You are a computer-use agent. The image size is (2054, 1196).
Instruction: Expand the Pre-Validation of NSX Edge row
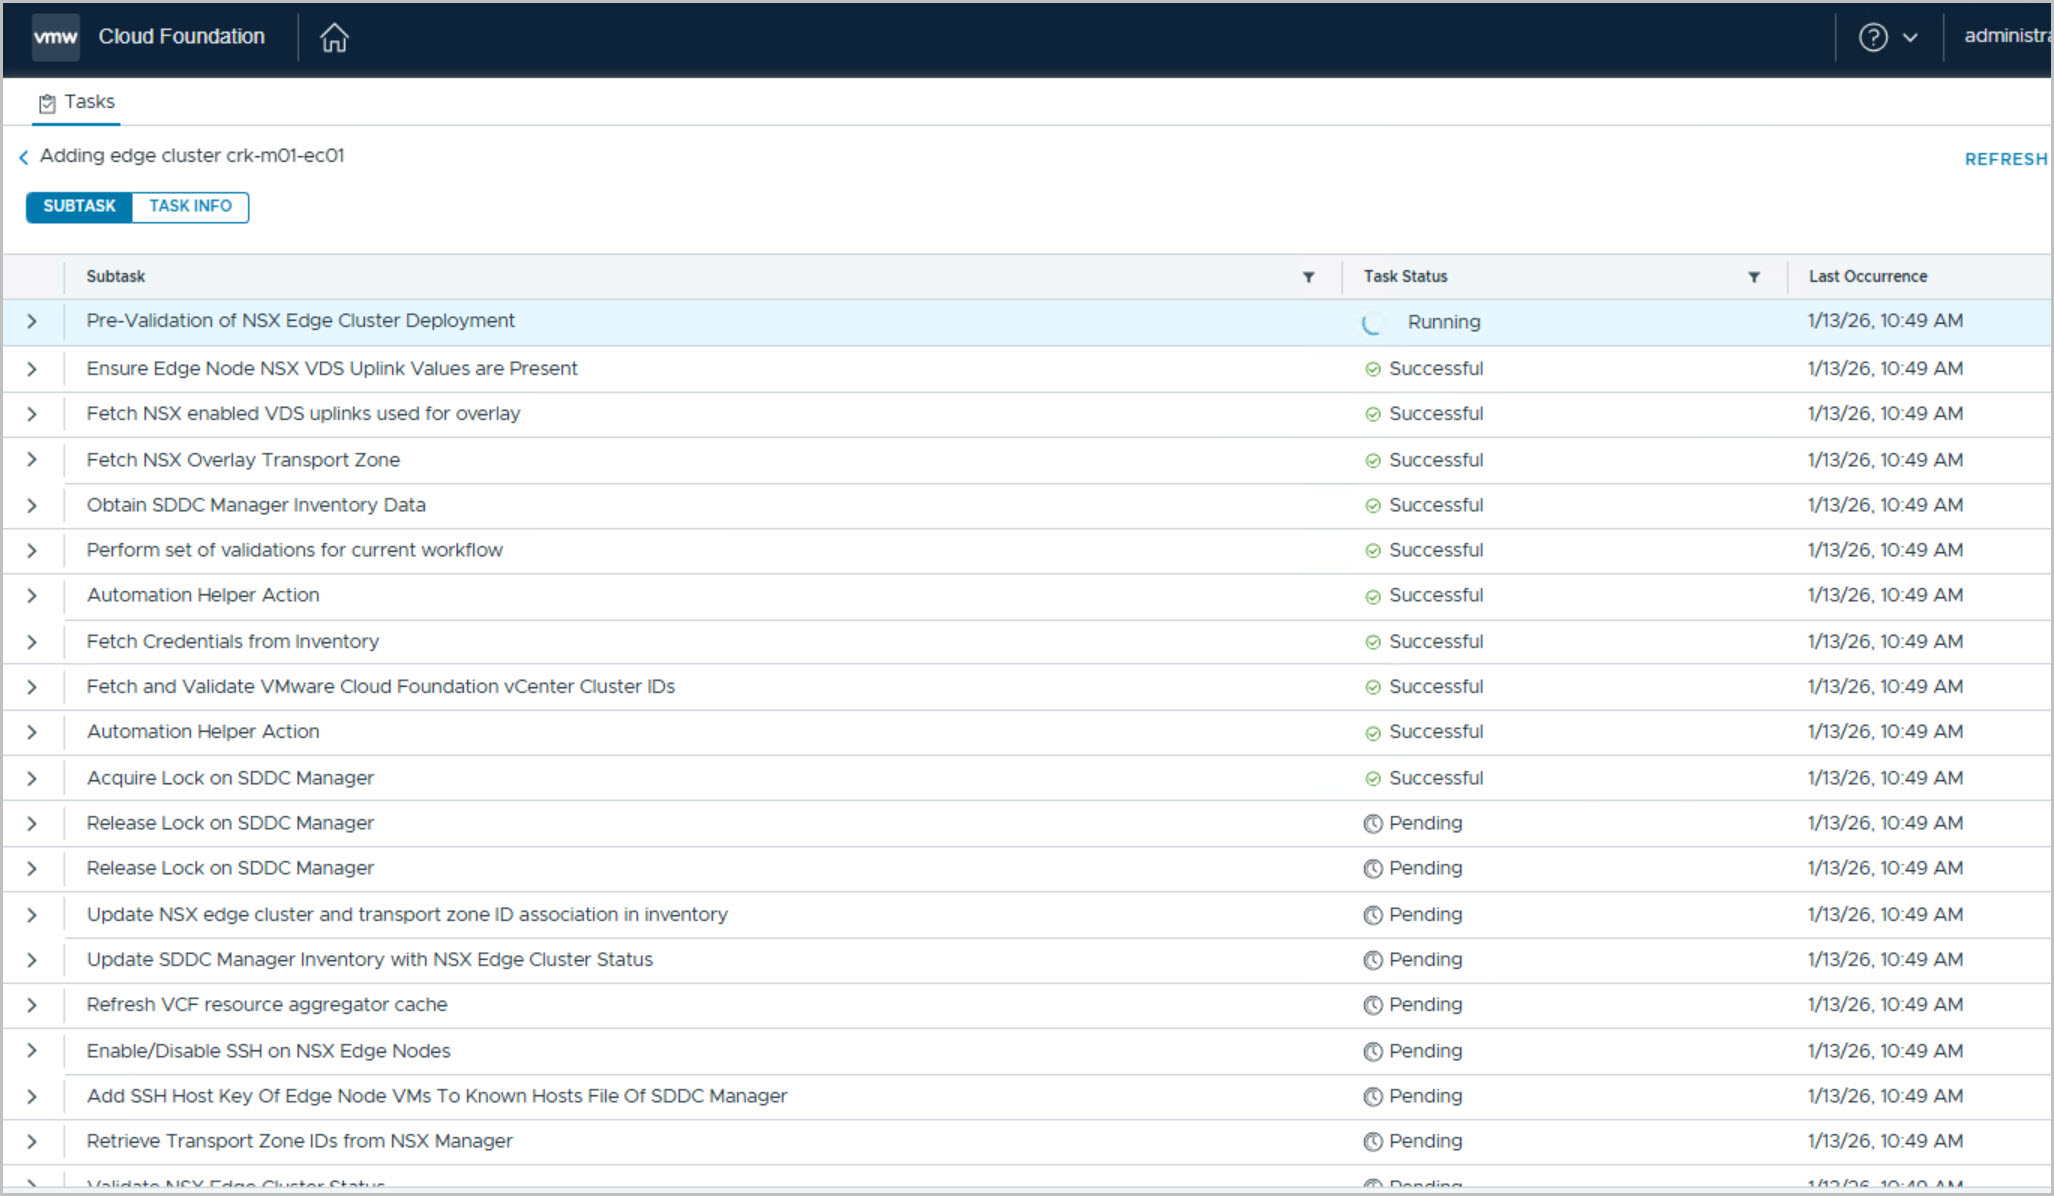click(32, 322)
